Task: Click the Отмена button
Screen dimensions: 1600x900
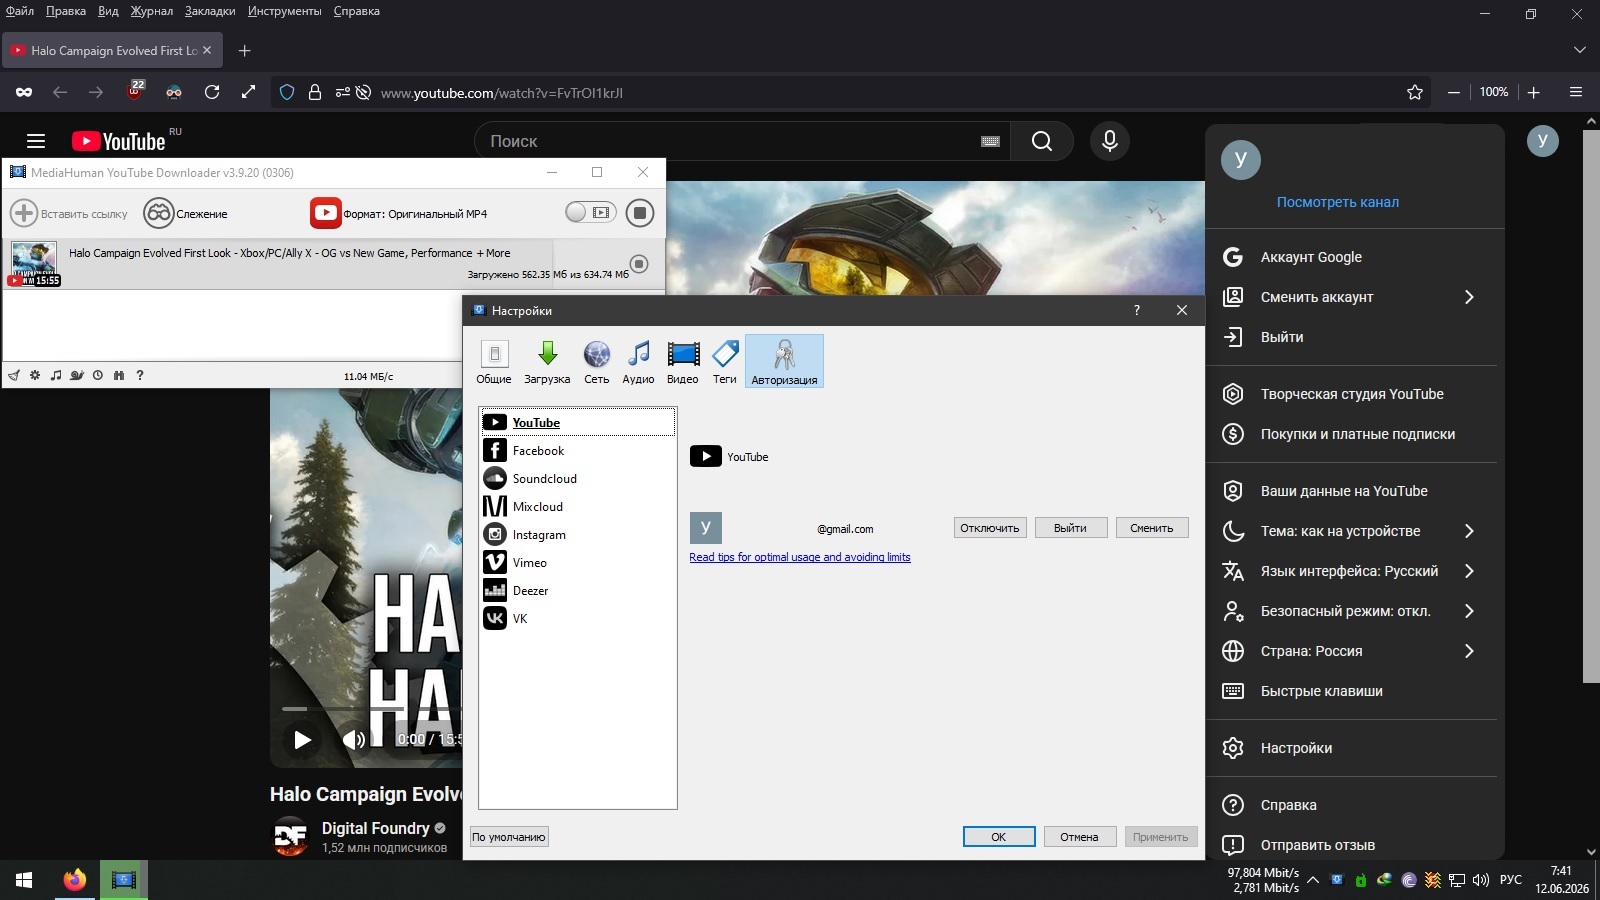Action: point(1079,837)
